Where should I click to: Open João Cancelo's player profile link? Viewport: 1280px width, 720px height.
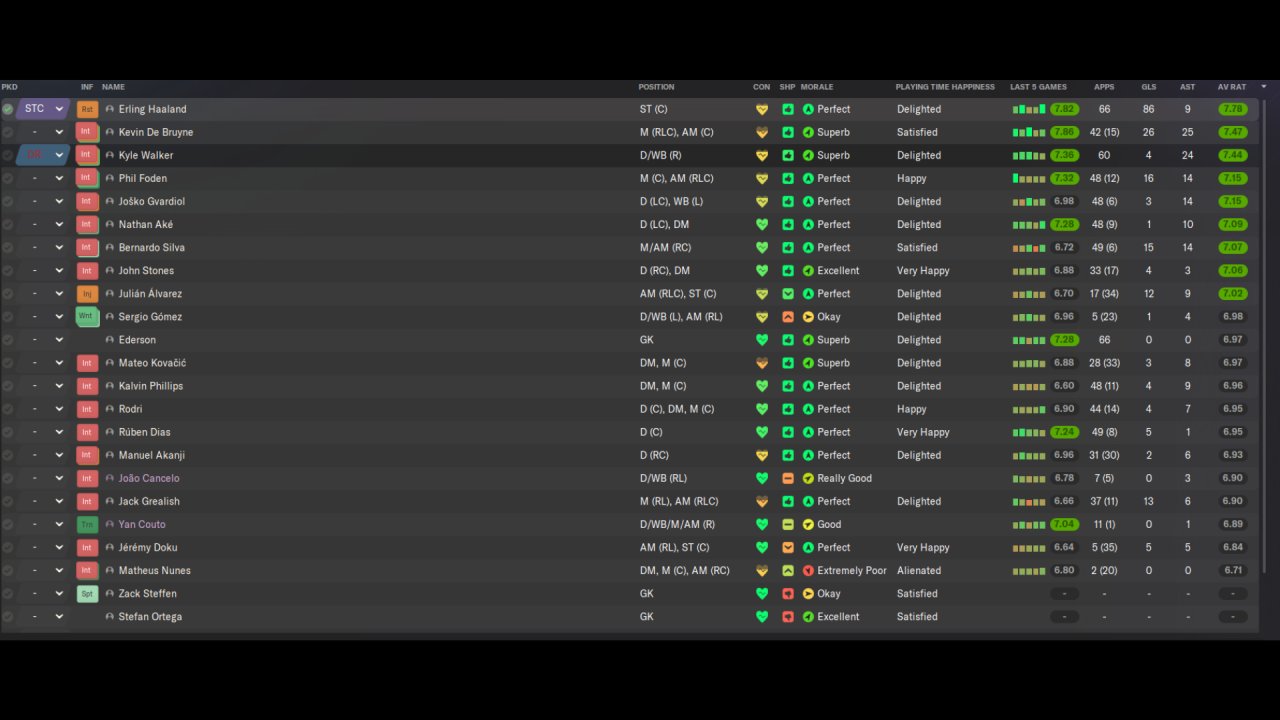[149, 478]
